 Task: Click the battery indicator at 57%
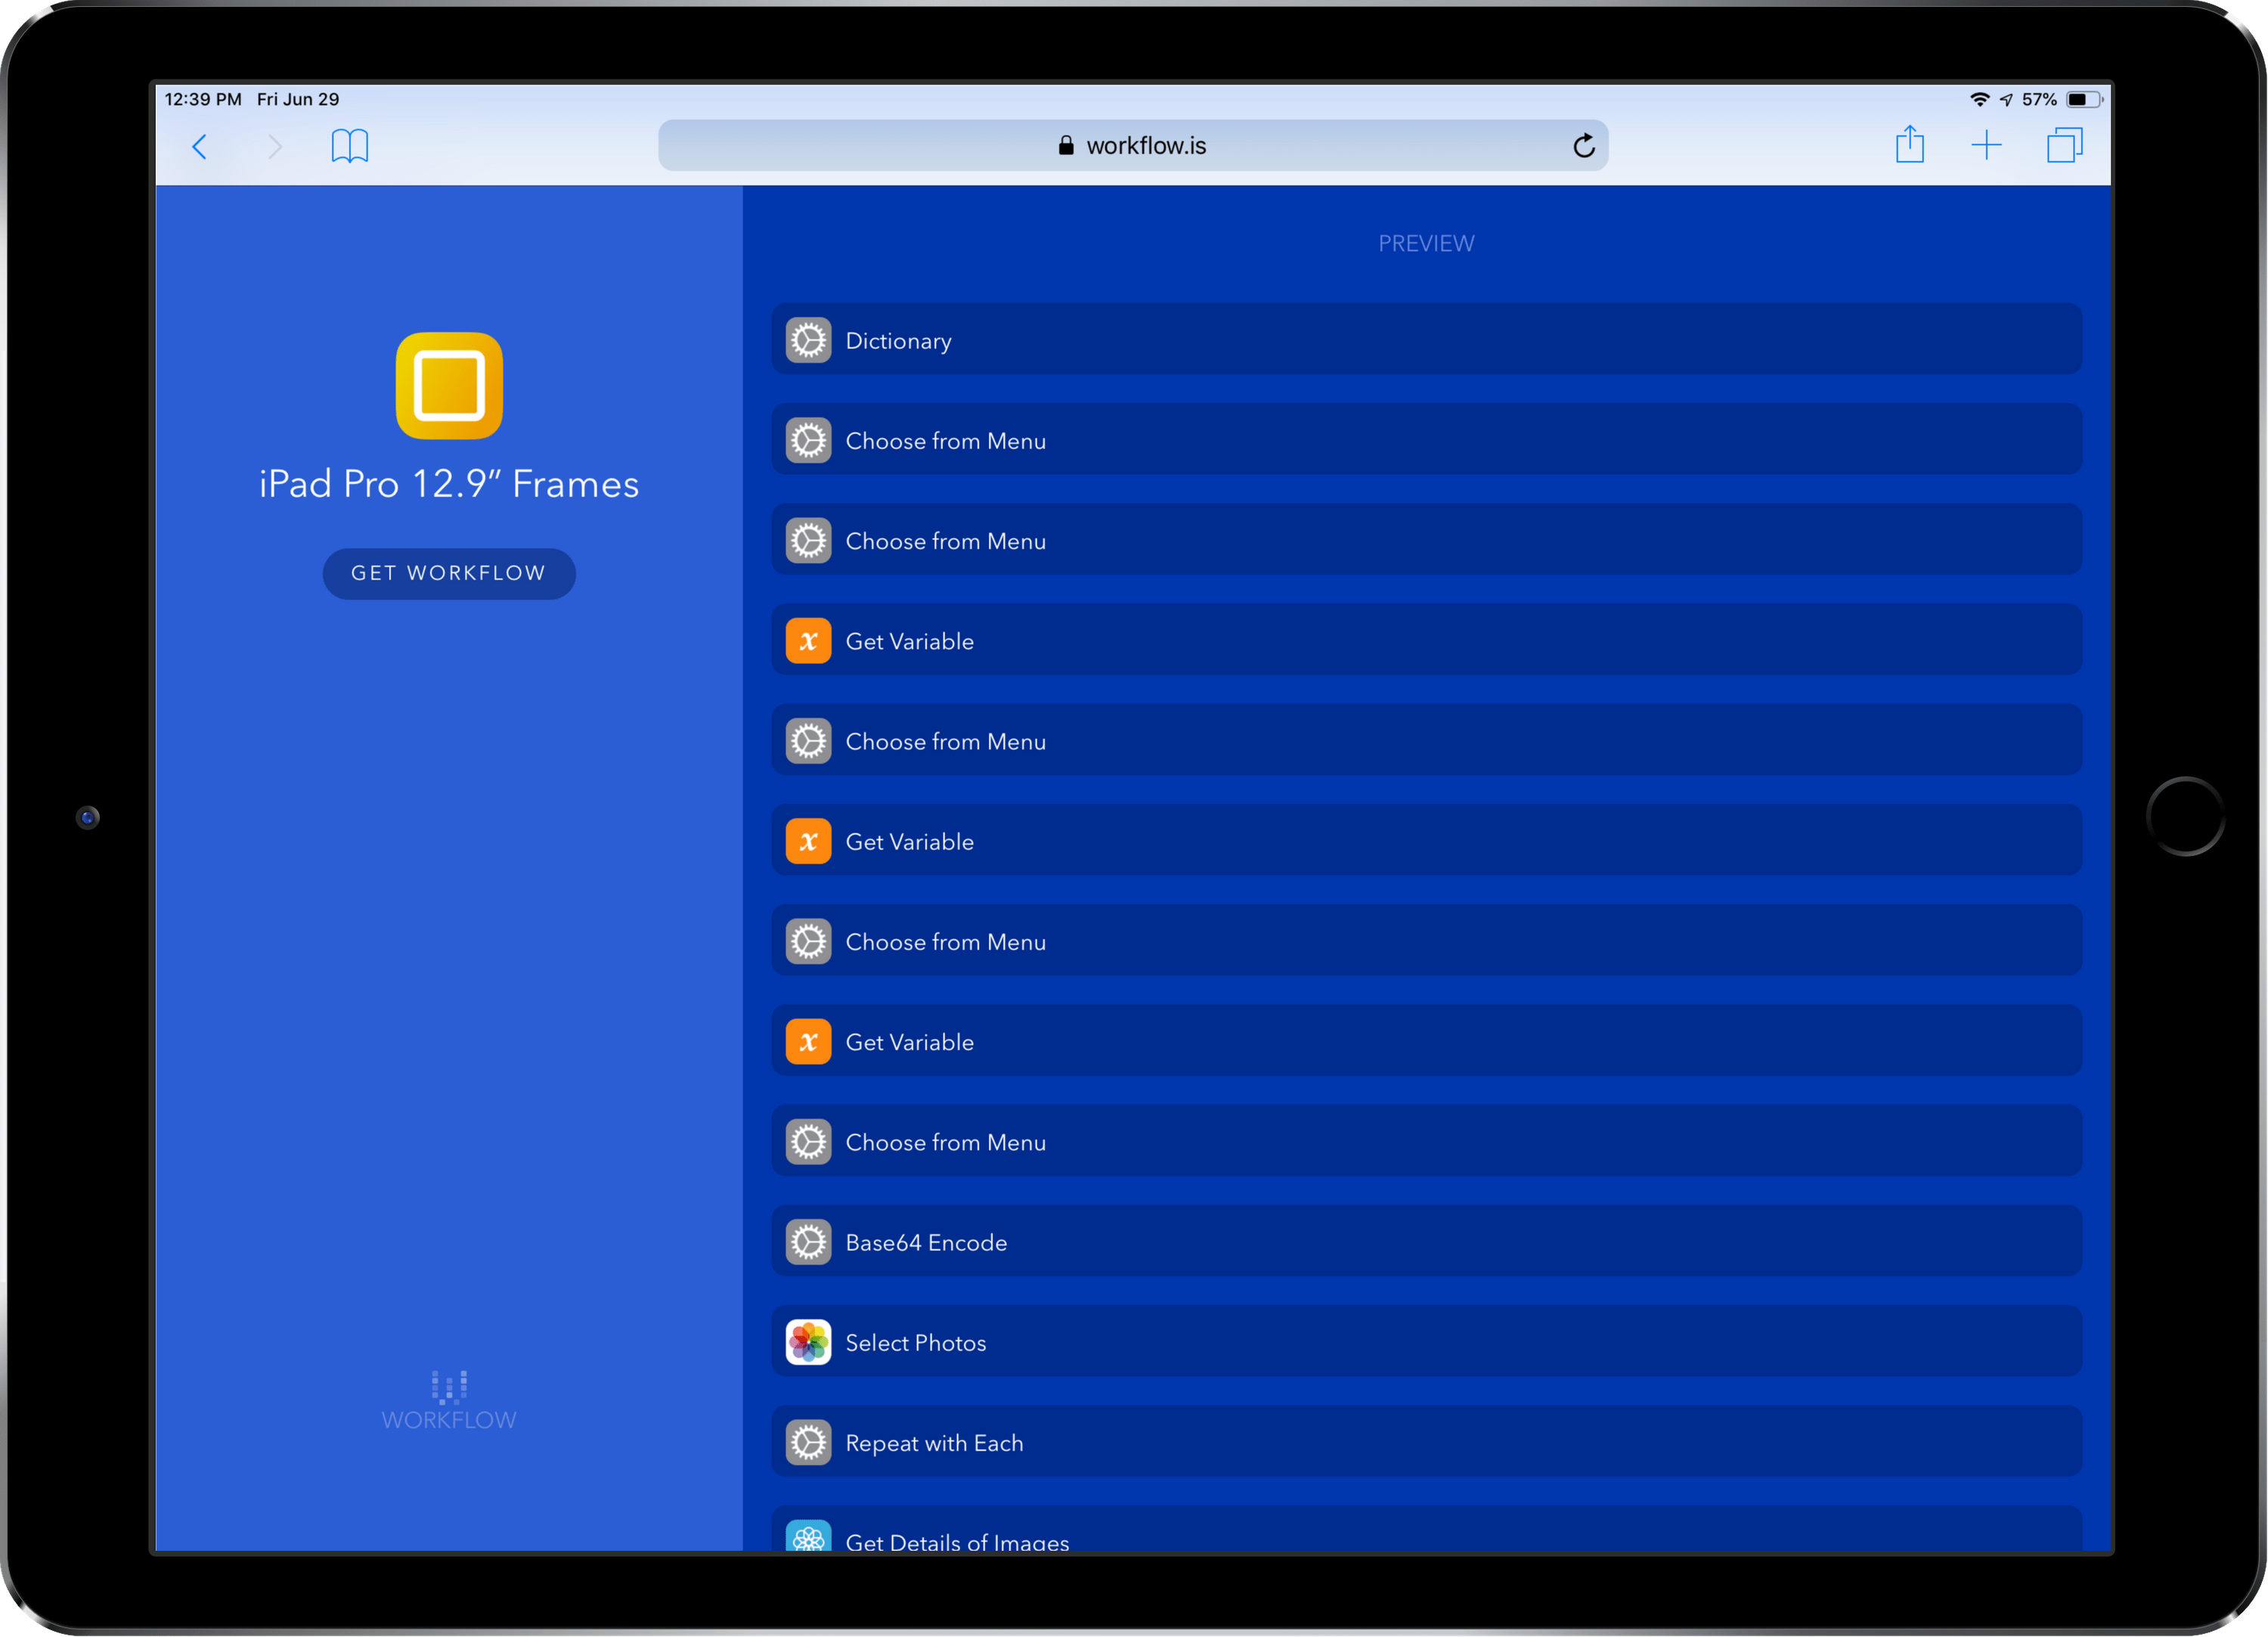(2084, 99)
